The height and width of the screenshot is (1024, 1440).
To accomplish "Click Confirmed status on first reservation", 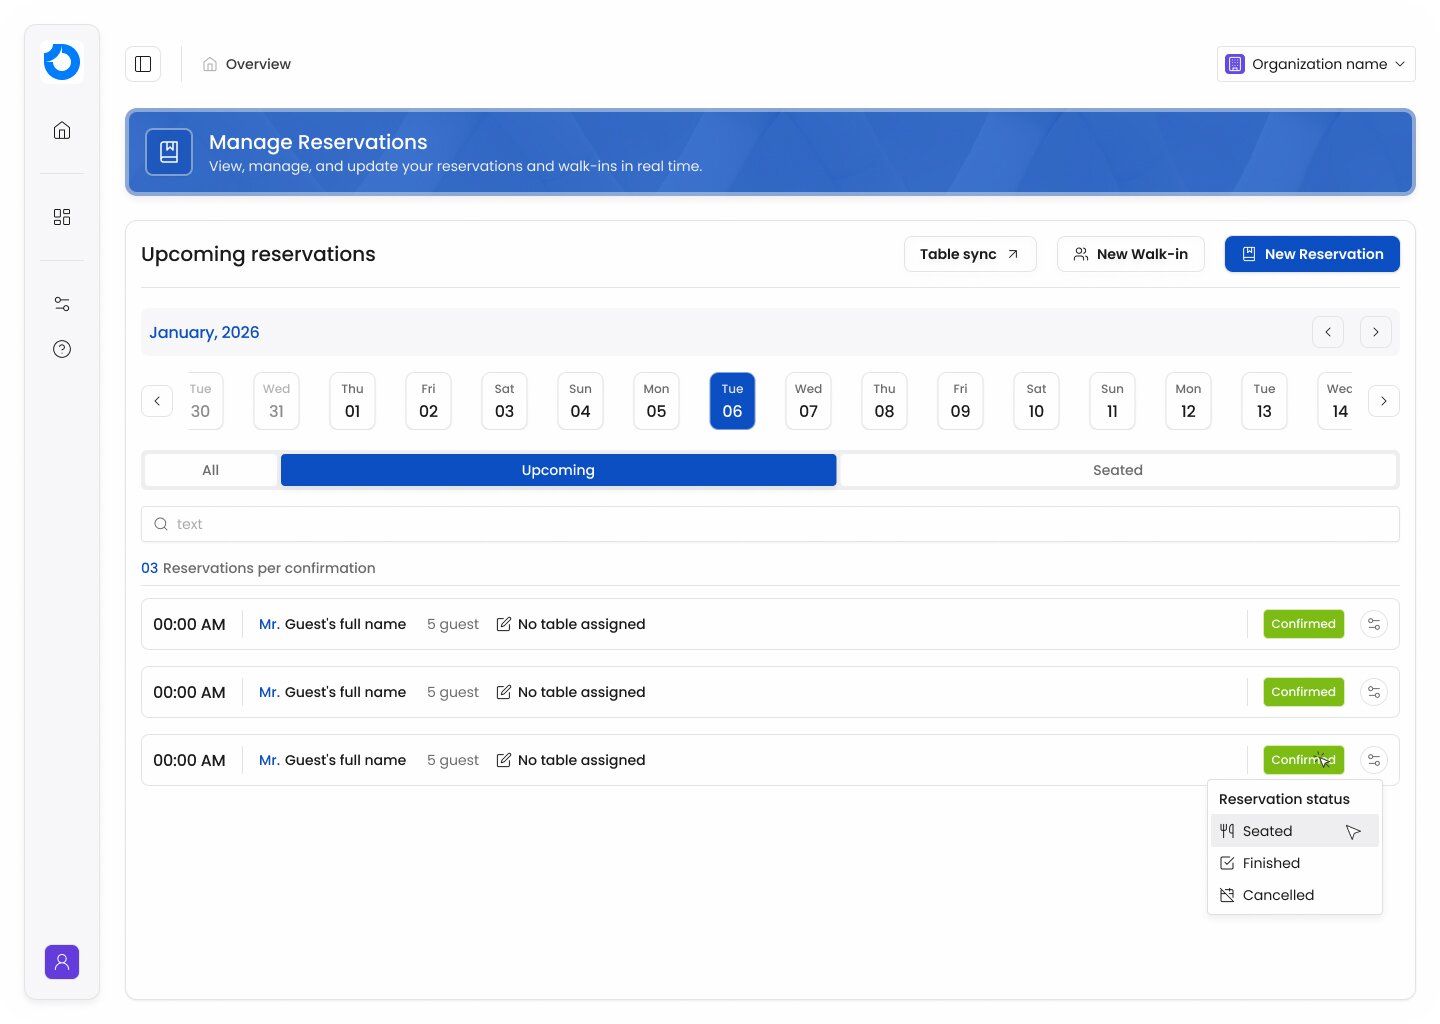I will coord(1304,624).
